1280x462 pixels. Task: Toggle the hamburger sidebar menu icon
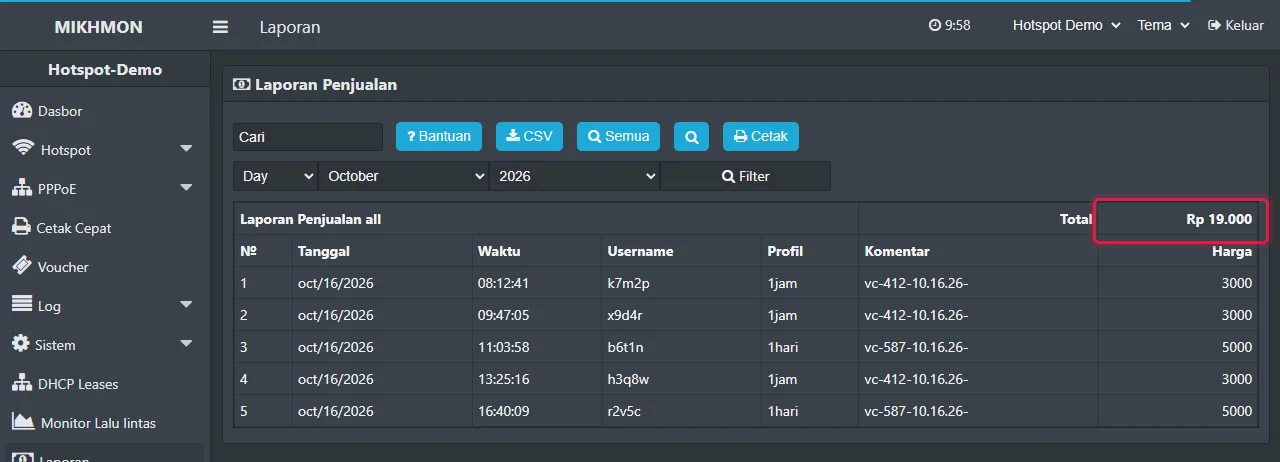pos(220,27)
